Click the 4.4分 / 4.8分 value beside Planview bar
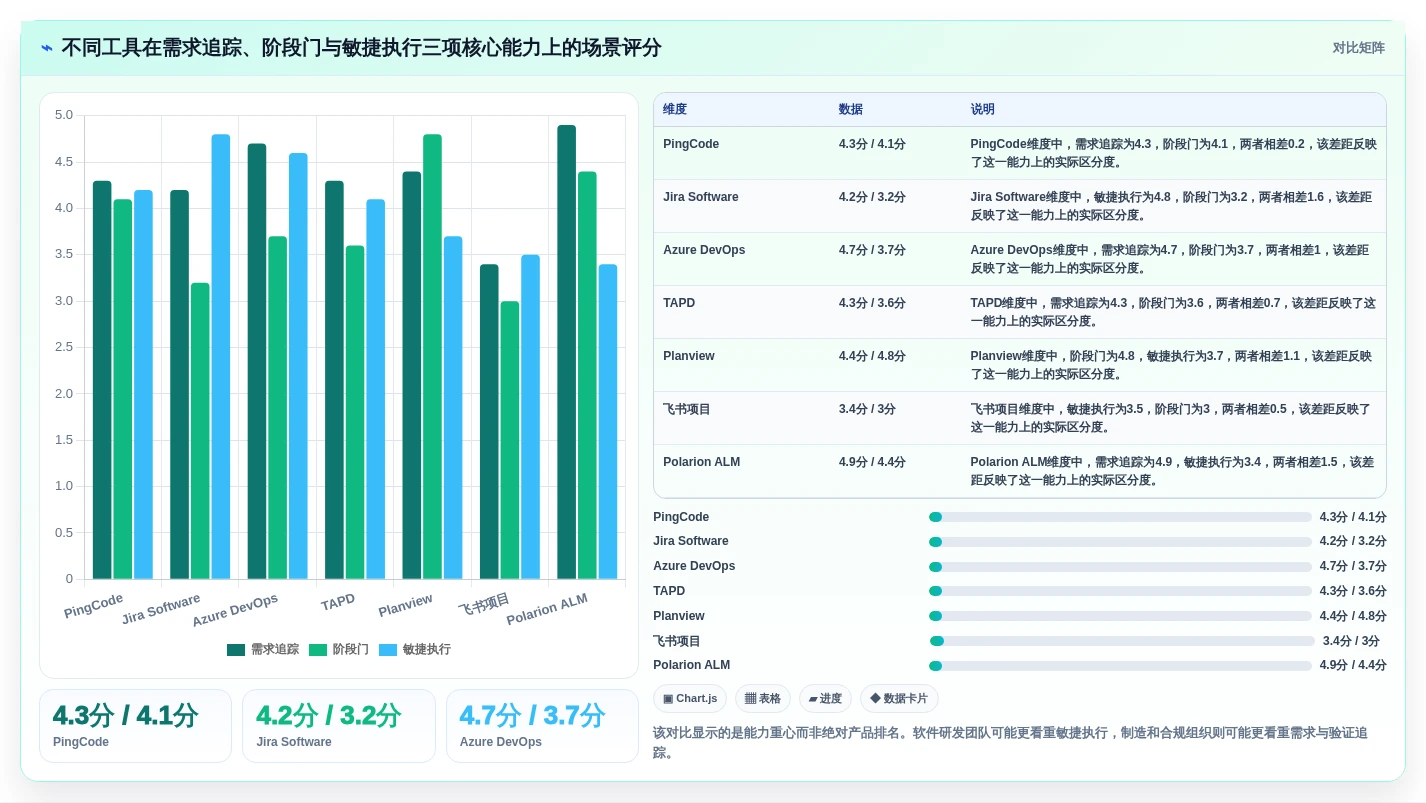Image resolution: width=1426 pixels, height=803 pixels. (1353, 616)
